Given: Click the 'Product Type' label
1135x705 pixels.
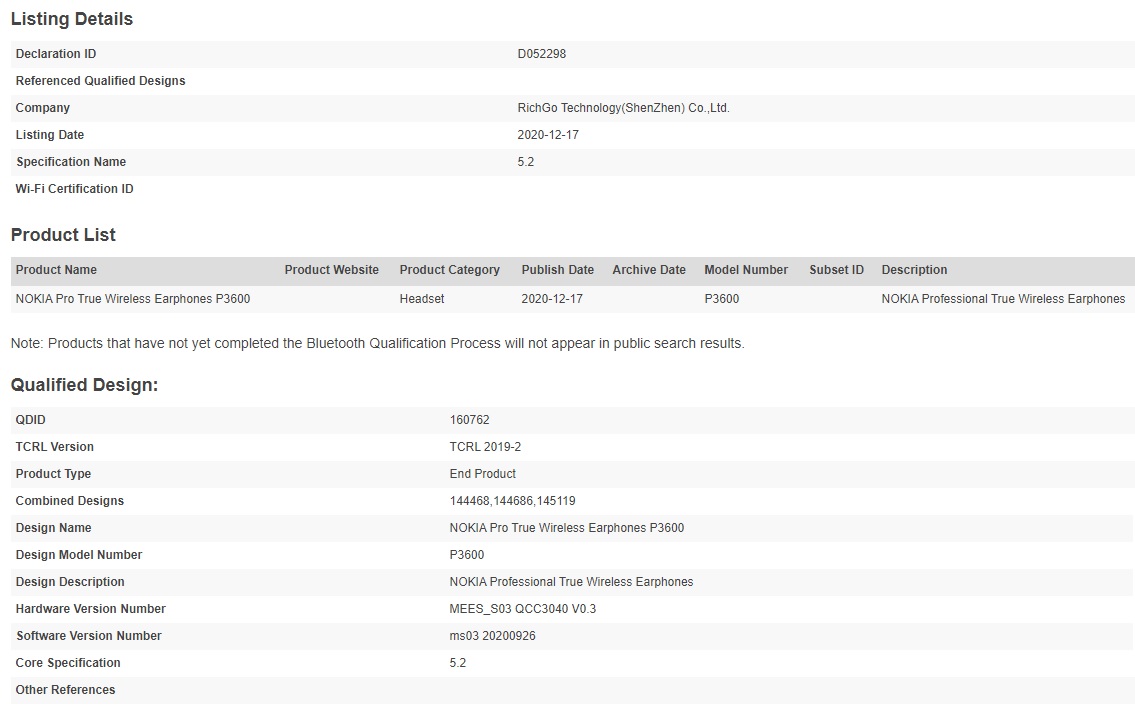Looking at the screenshot, I should (54, 474).
